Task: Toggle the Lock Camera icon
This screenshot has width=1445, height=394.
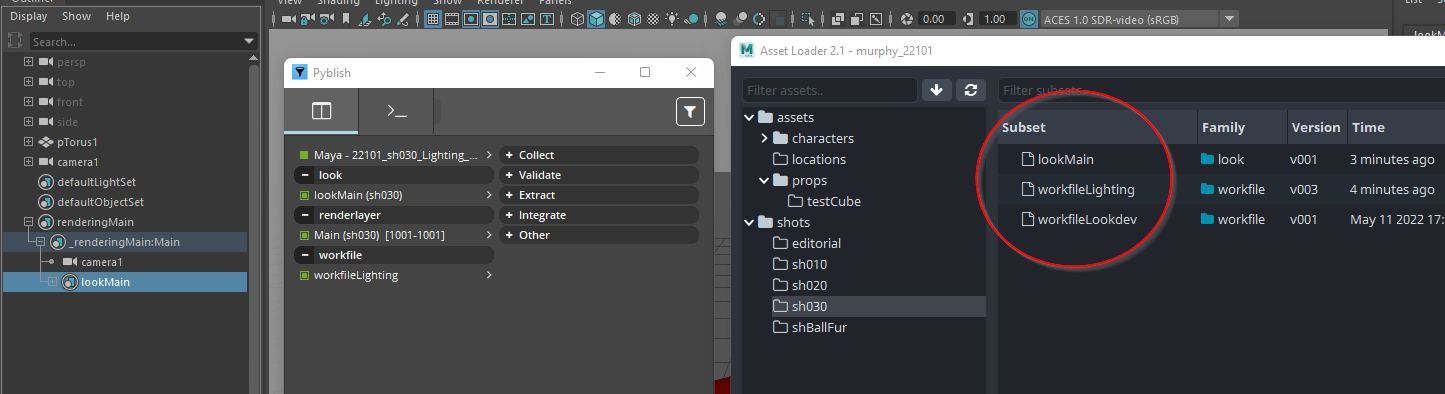Action: (307, 19)
